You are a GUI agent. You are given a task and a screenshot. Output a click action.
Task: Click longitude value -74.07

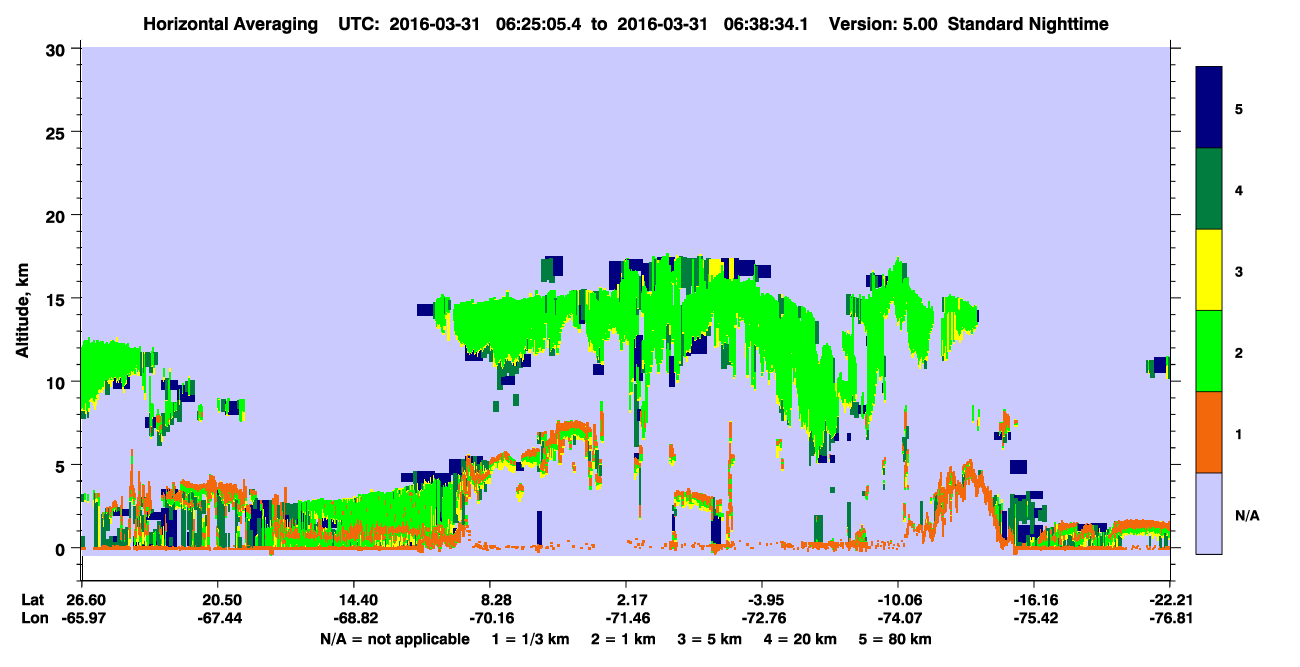pos(898,618)
